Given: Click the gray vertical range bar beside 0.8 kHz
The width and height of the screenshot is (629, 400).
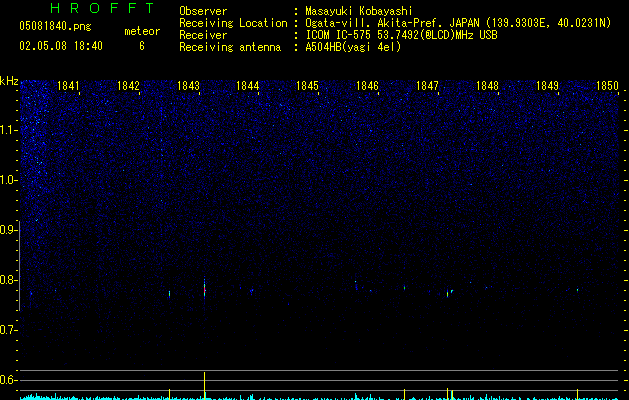Looking at the screenshot, I should click(19, 266).
